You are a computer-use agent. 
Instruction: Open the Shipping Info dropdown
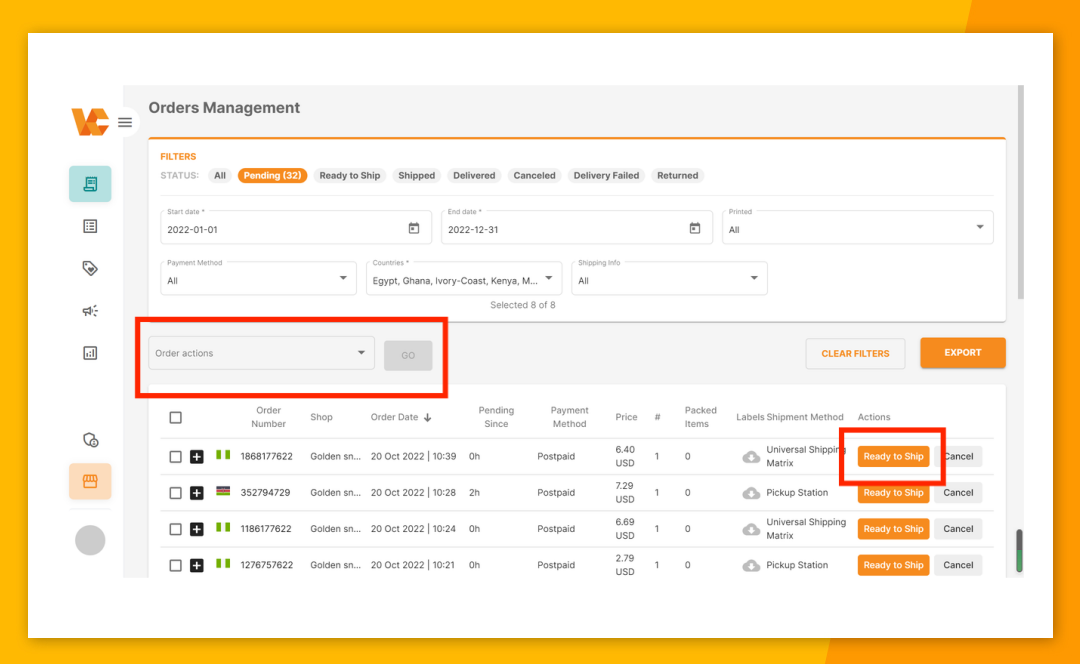(669, 278)
